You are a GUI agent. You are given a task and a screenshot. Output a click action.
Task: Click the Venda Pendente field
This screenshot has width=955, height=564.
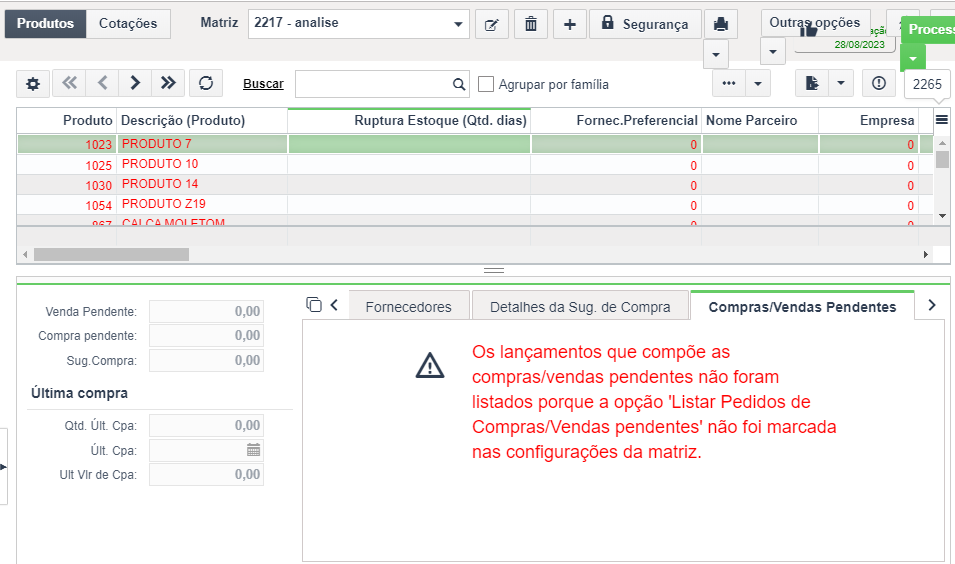pyautogui.click(x=206, y=311)
